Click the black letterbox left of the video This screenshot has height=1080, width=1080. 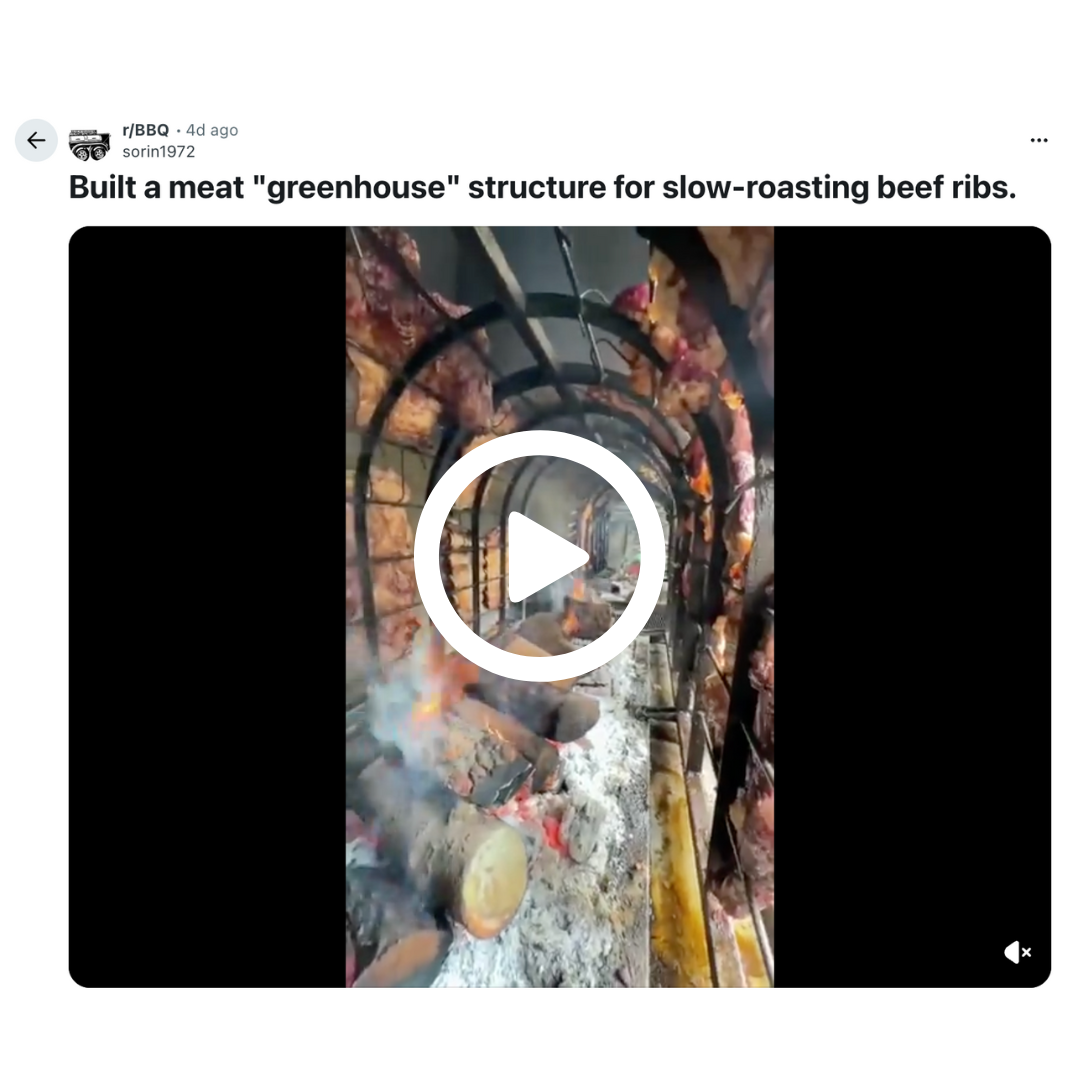point(207,606)
